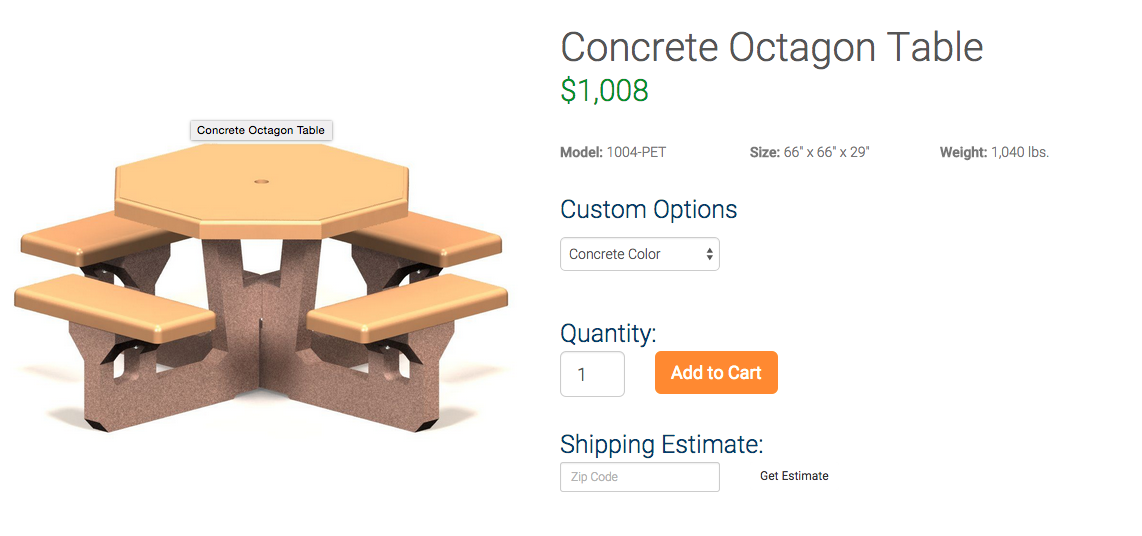Image resolution: width=1142 pixels, height=536 pixels.
Task: Click the up-down arrows on the Concrete Color select
Action: click(709, 254)
